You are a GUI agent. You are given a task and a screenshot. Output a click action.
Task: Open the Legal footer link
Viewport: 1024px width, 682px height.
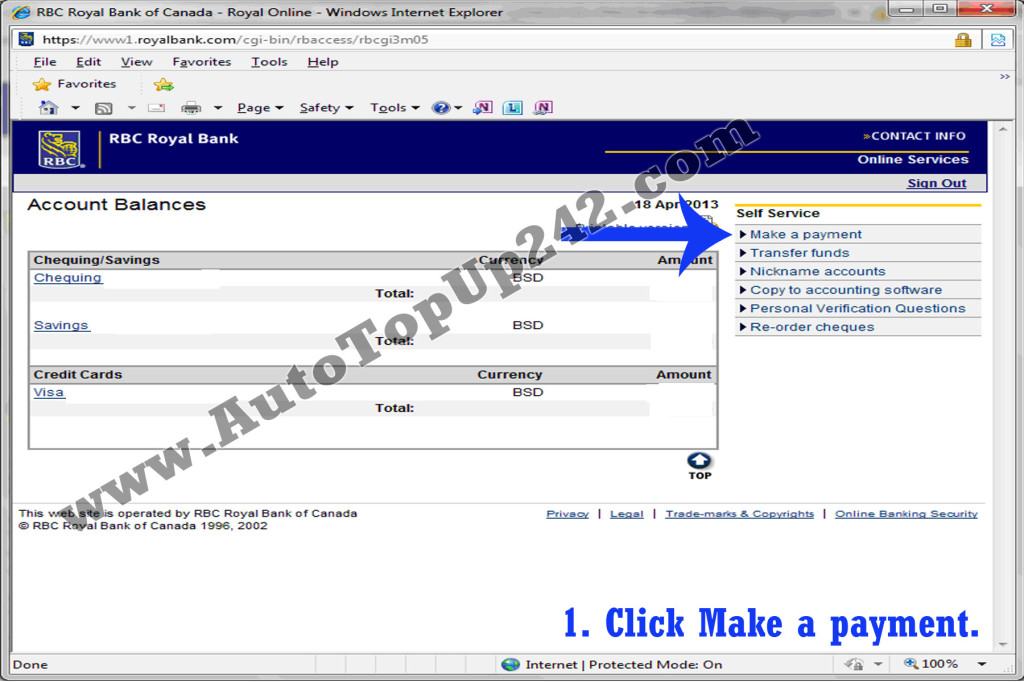627,514
